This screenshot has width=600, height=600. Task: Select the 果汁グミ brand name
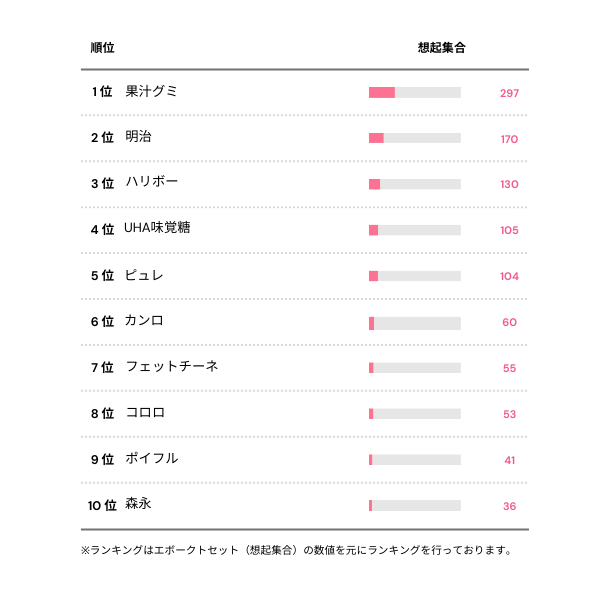(152, 91)
